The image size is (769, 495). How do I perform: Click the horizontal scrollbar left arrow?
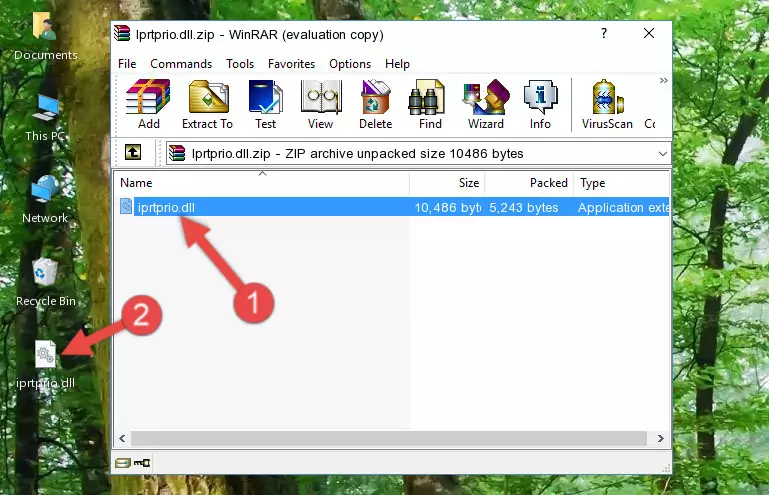point(123,439)
